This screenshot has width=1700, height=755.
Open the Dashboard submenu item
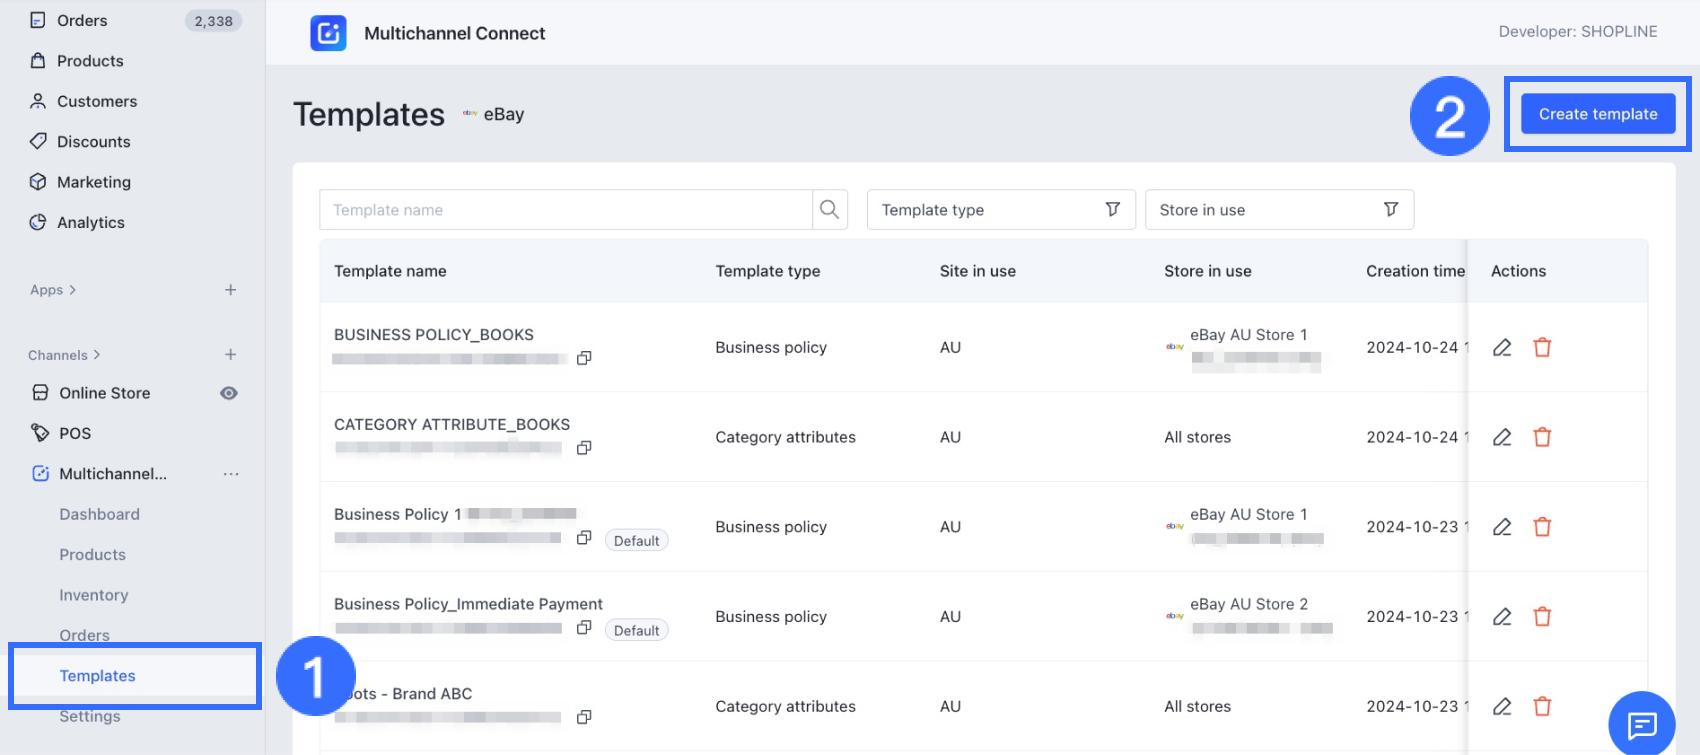[x=99, y=514]
